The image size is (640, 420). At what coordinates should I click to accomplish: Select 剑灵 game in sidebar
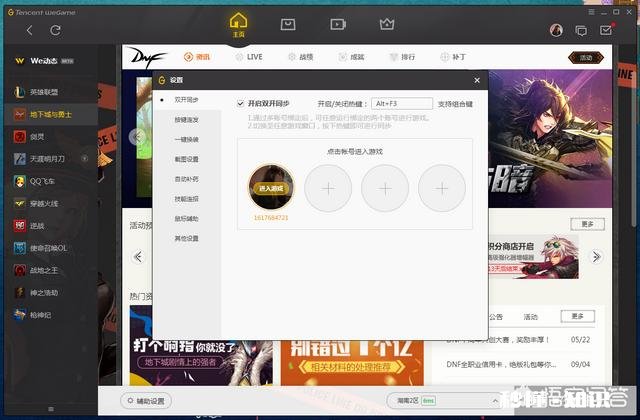pos(51,137)
